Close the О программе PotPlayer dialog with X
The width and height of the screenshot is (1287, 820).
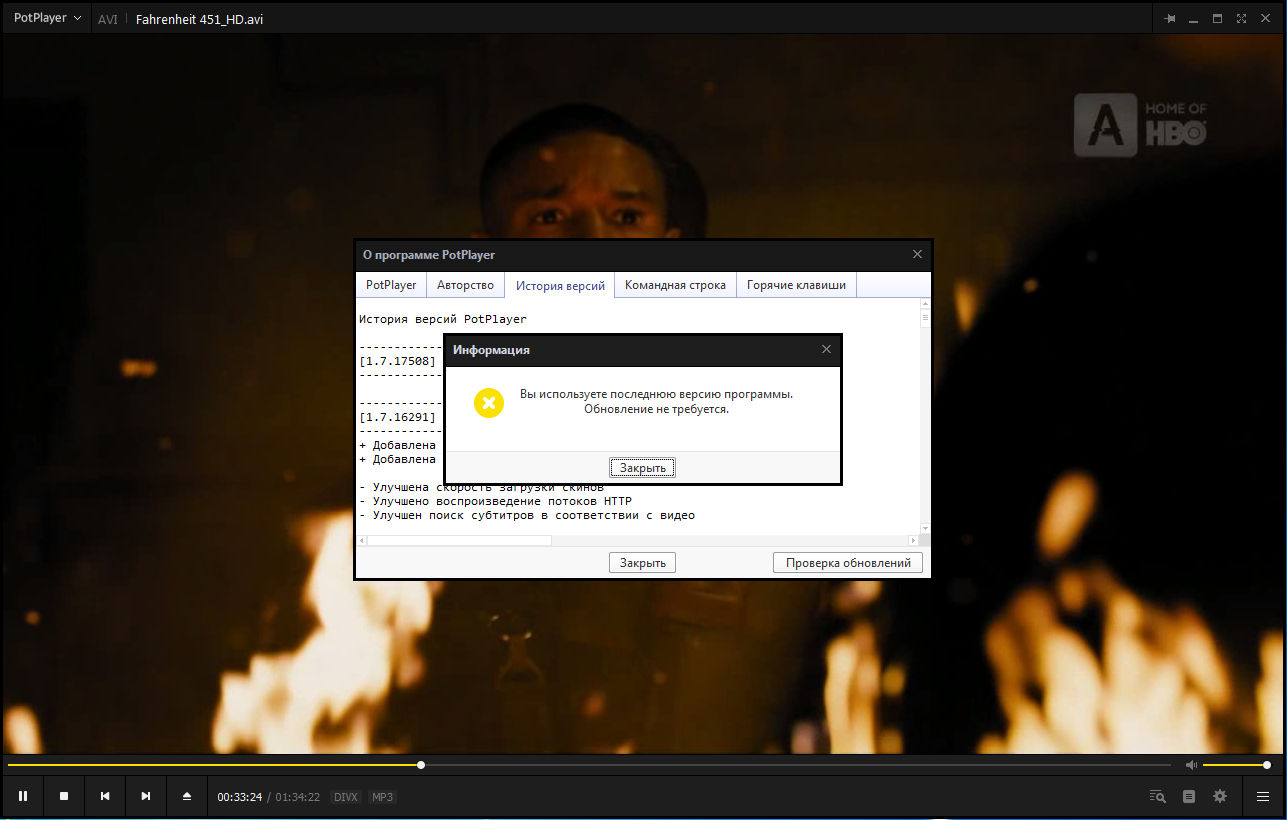(918, 254)
